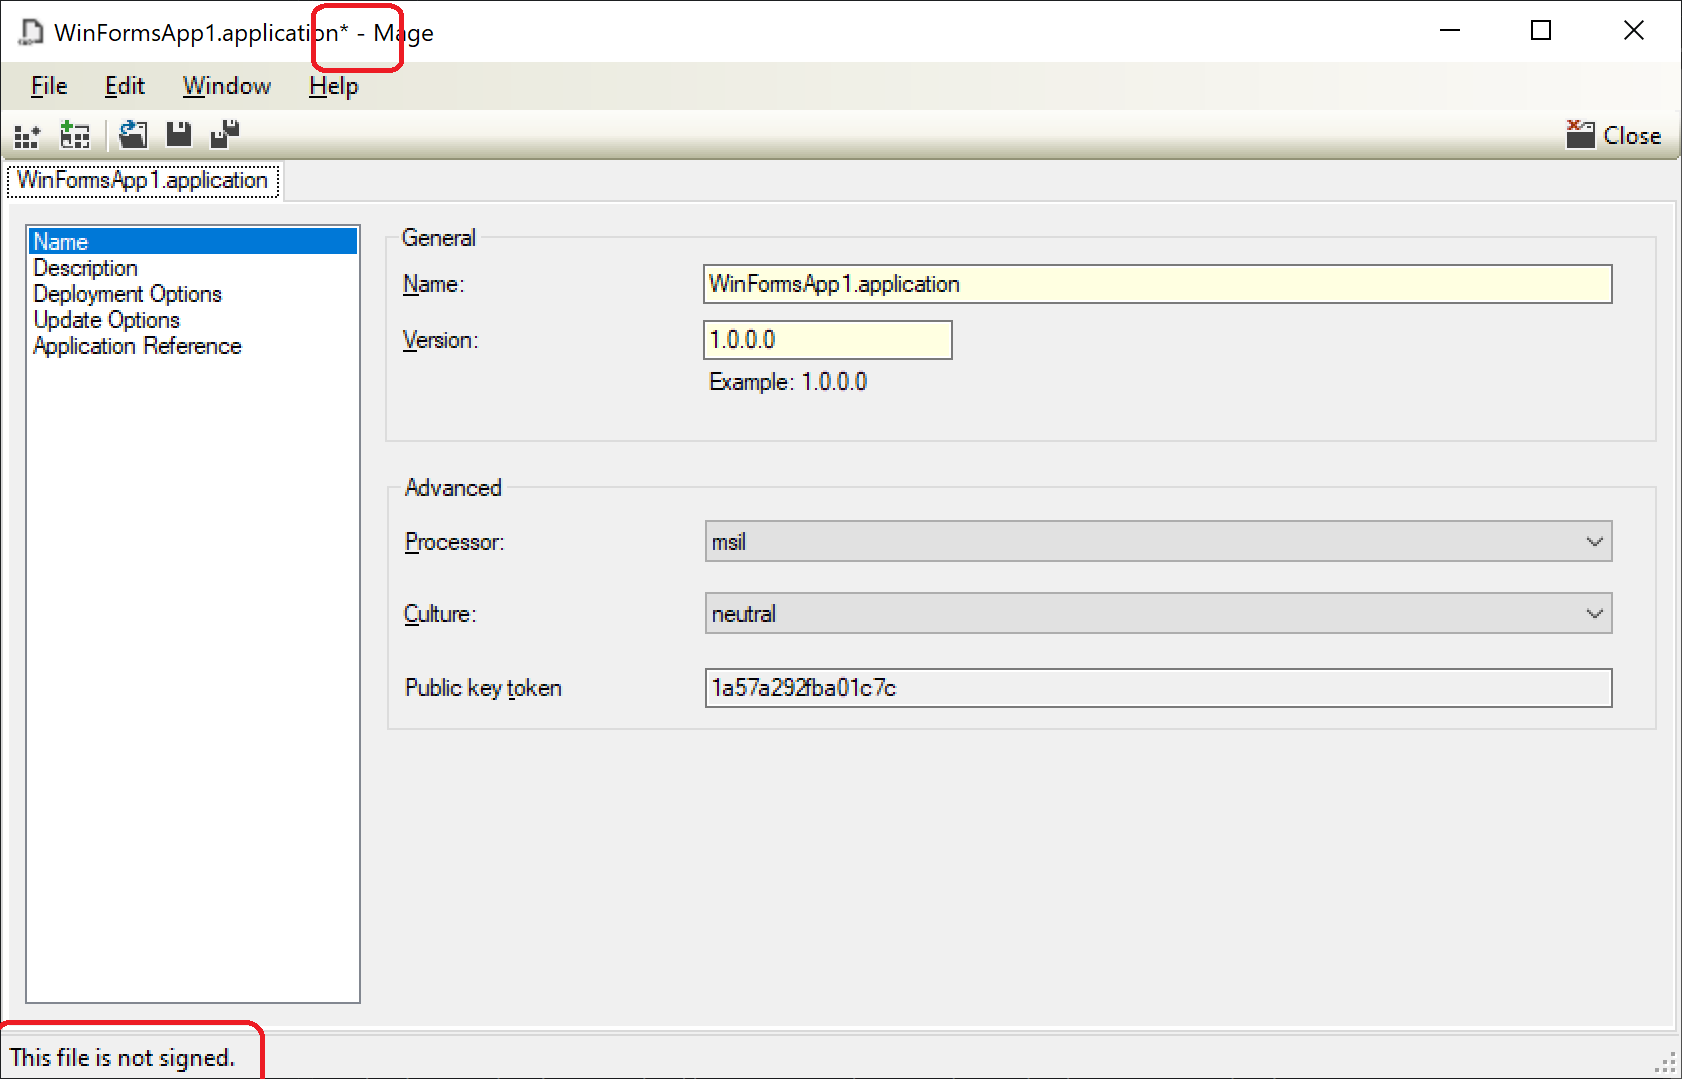Open the Edit menu

point(123,86)
